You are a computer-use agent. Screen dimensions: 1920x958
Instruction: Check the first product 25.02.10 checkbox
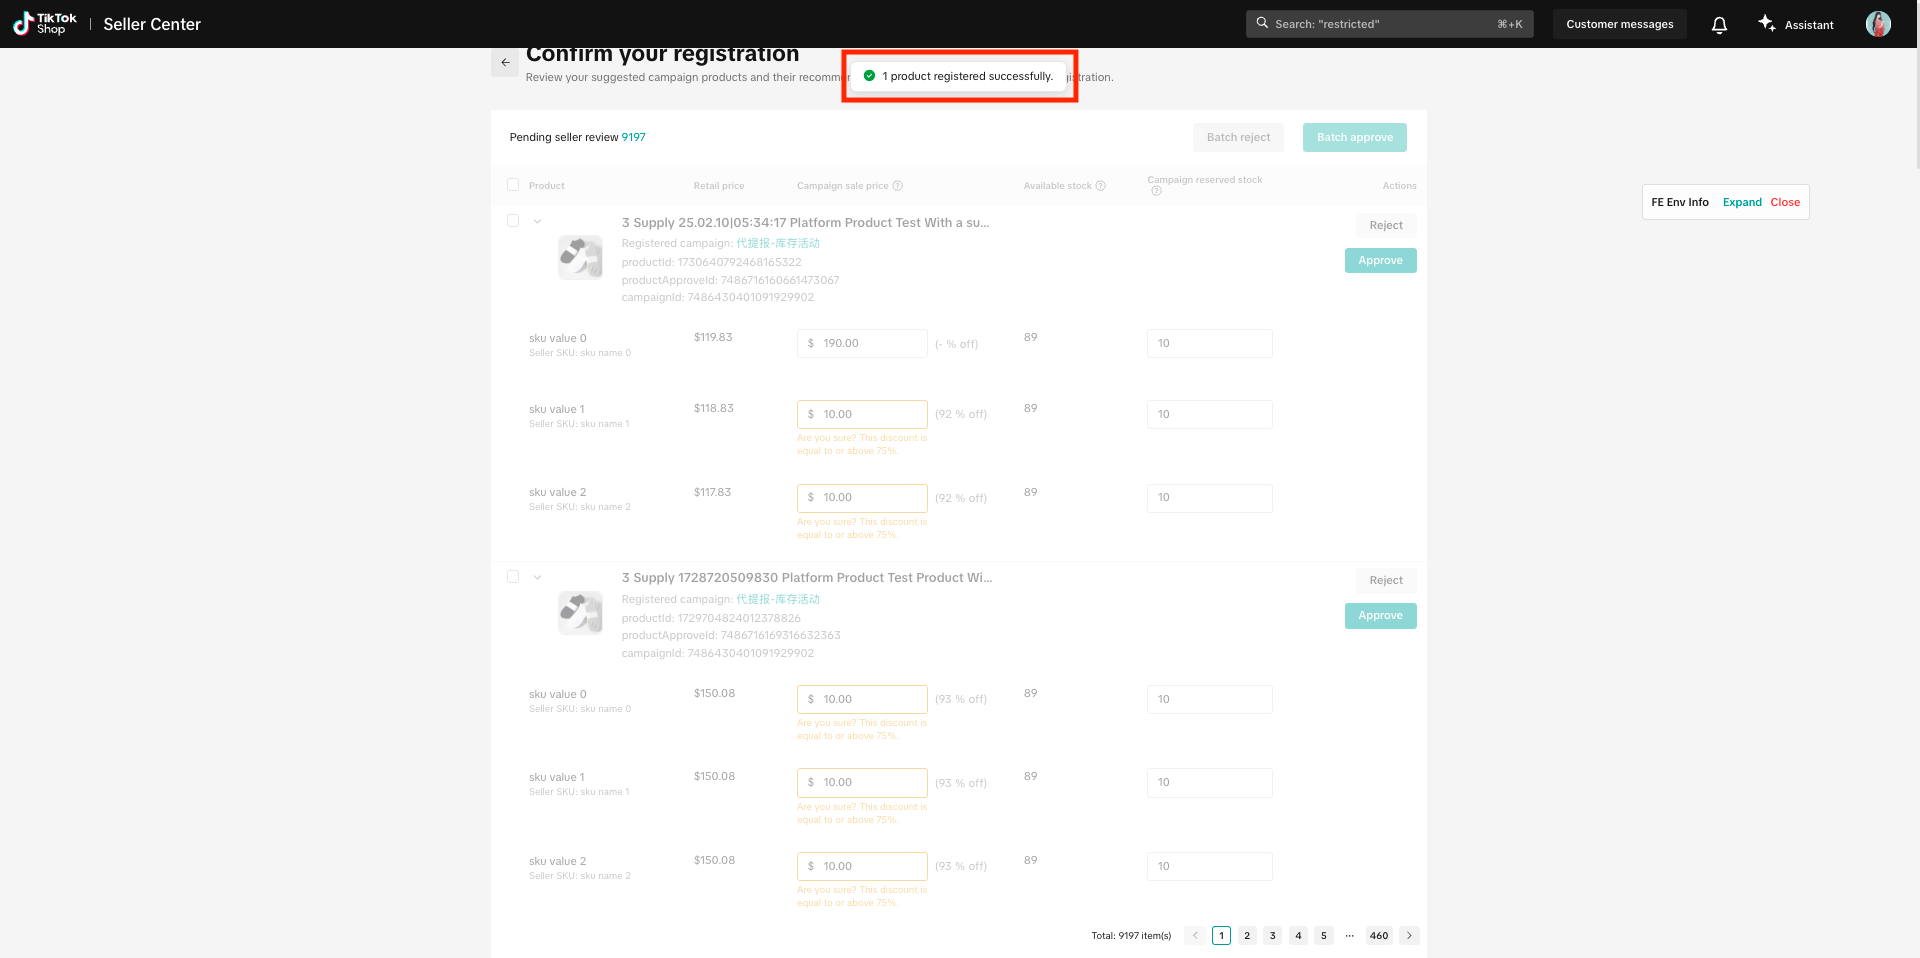[513, 221]
